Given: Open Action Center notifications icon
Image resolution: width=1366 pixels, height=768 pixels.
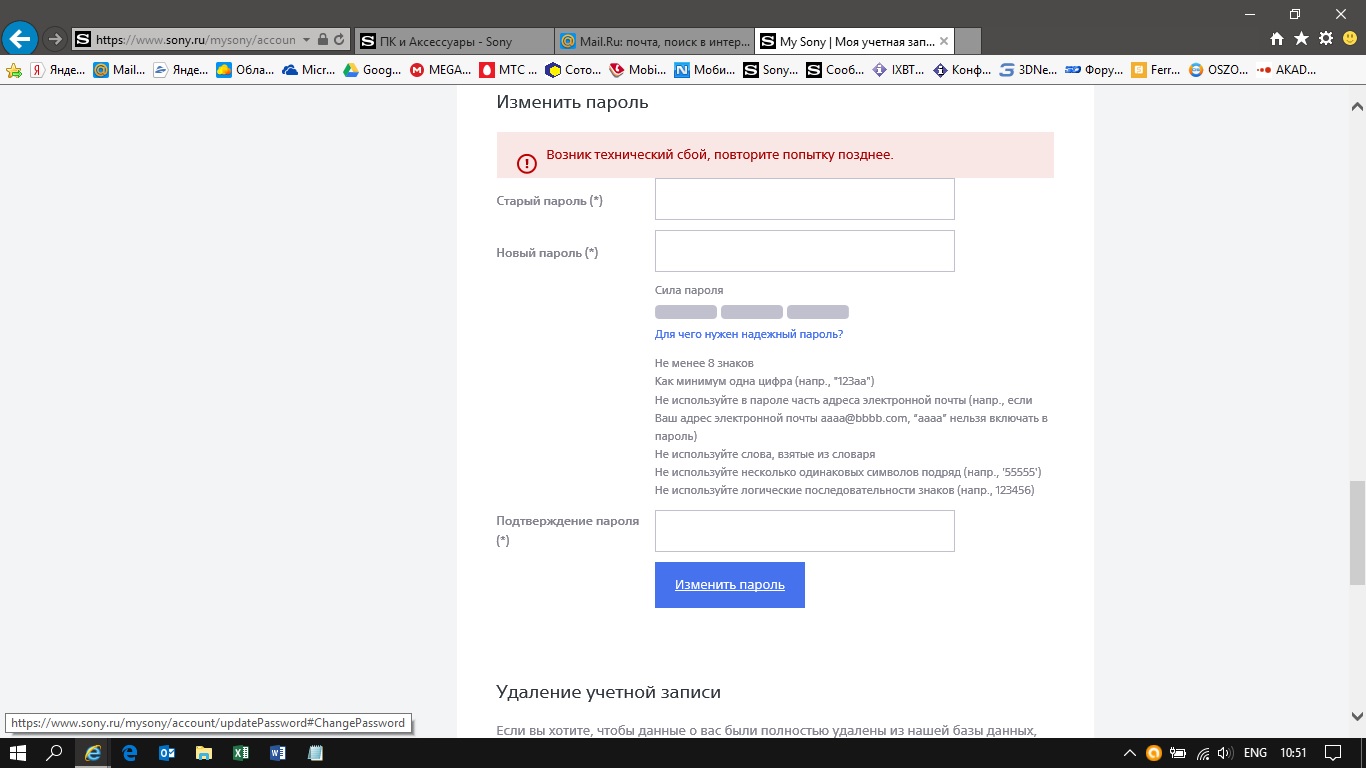Looking at the screenshot, I should 1333,753.
